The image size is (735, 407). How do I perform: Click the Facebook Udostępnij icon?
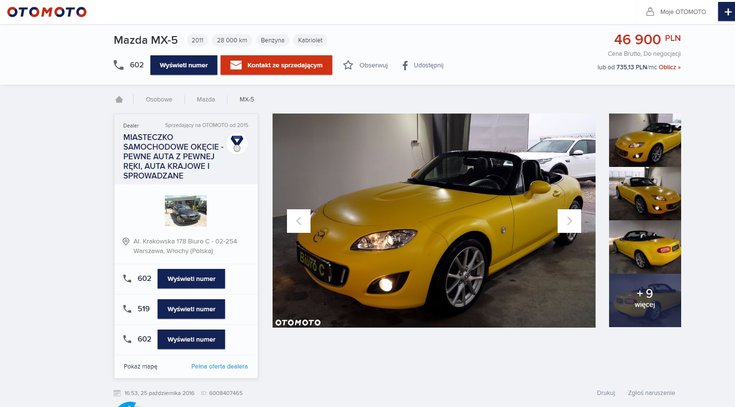405,65
